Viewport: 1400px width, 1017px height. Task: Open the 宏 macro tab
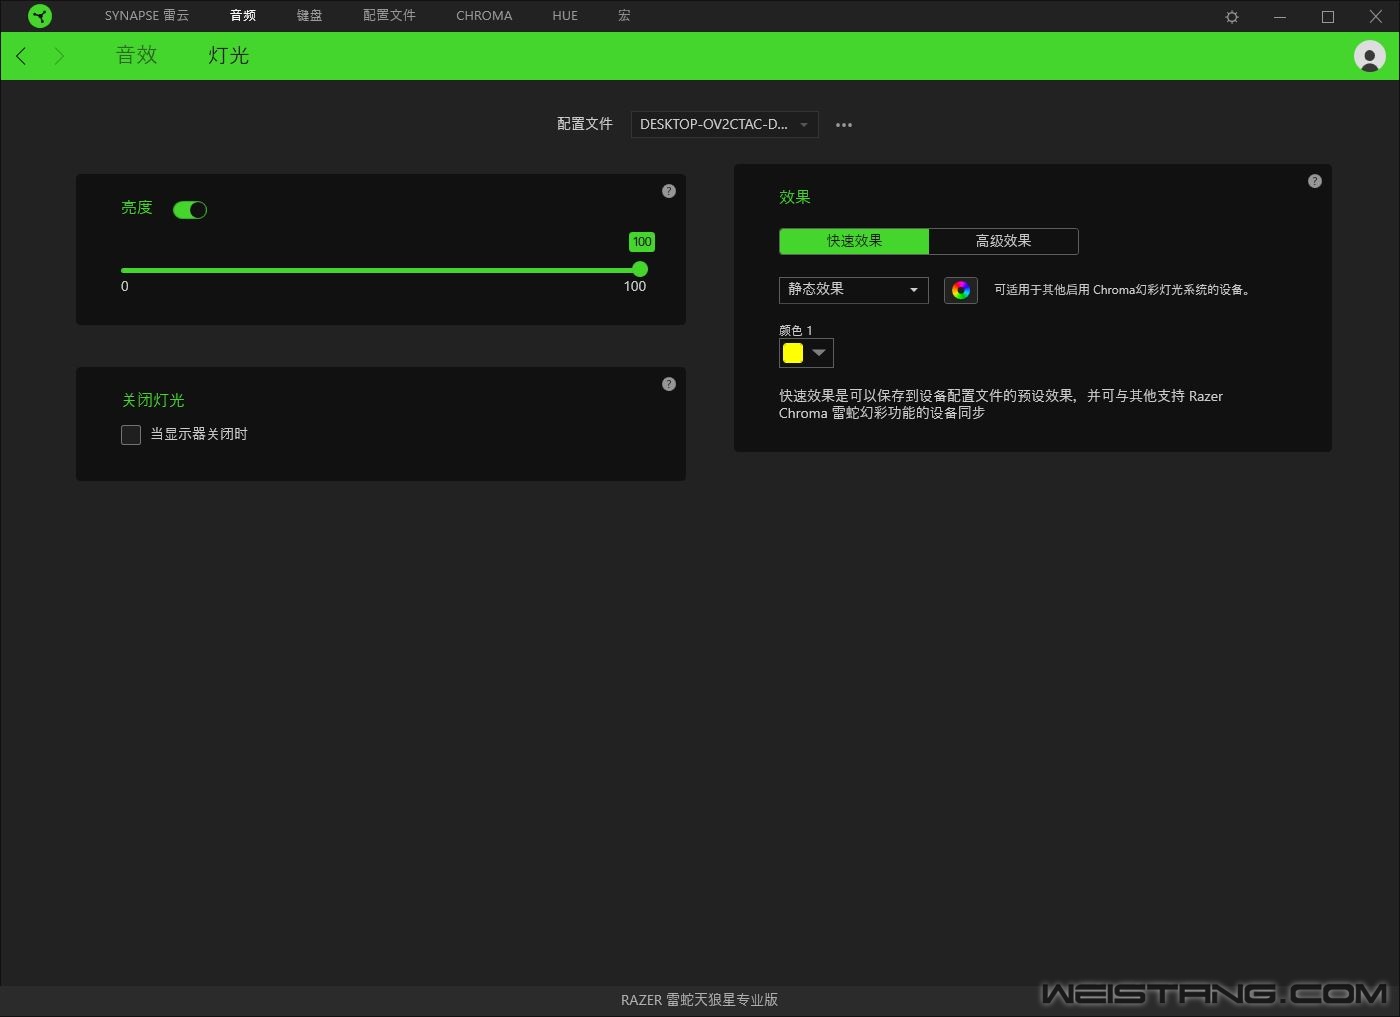click(x=624, y=16)
